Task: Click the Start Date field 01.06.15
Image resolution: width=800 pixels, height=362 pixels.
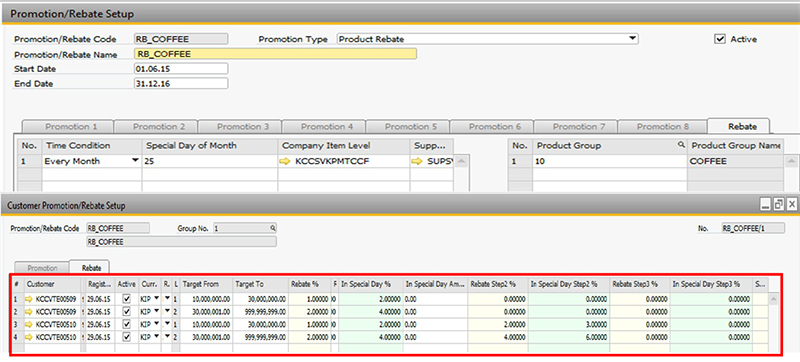Action: (181, 69)
